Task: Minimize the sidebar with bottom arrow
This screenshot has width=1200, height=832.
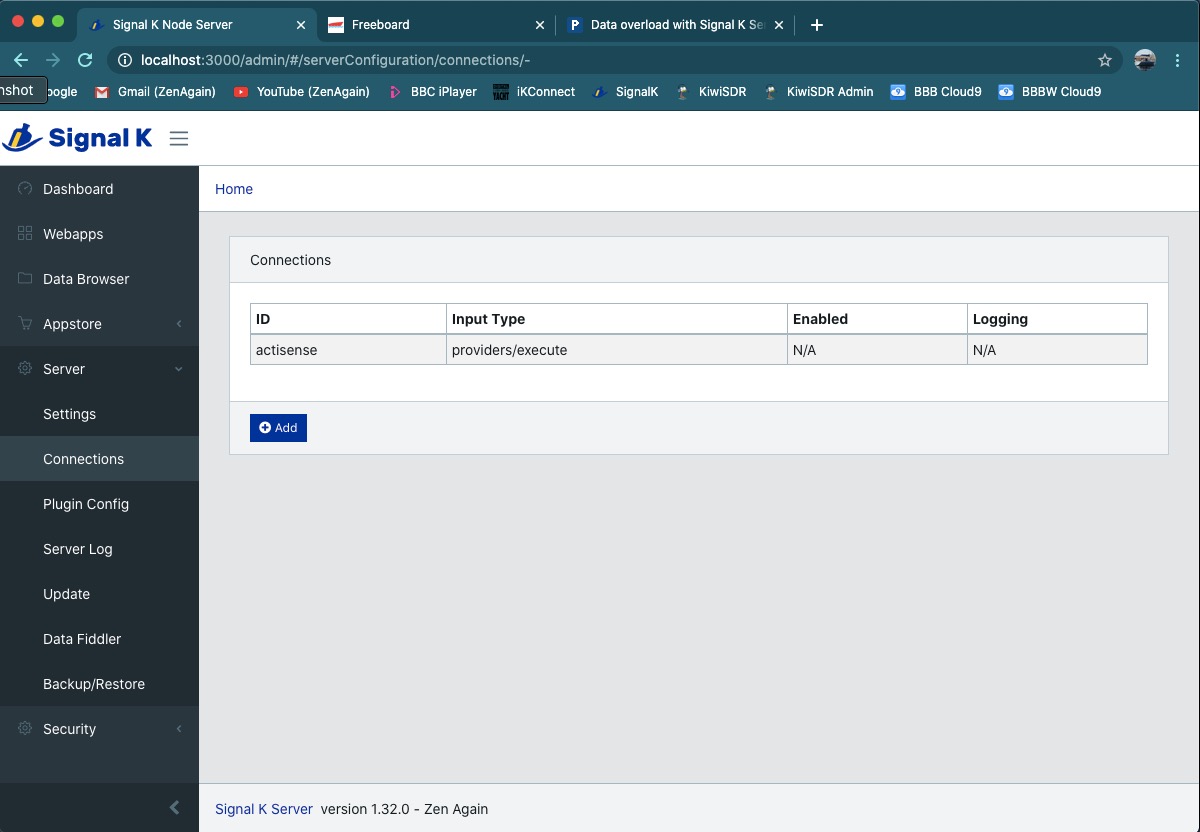Action: 175,807
